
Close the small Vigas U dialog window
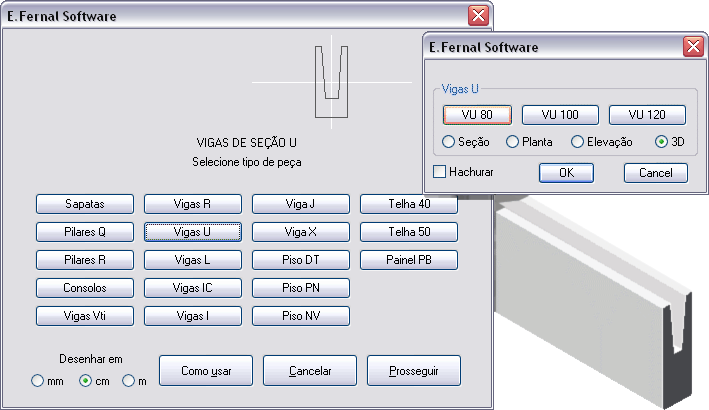point(692,46)
